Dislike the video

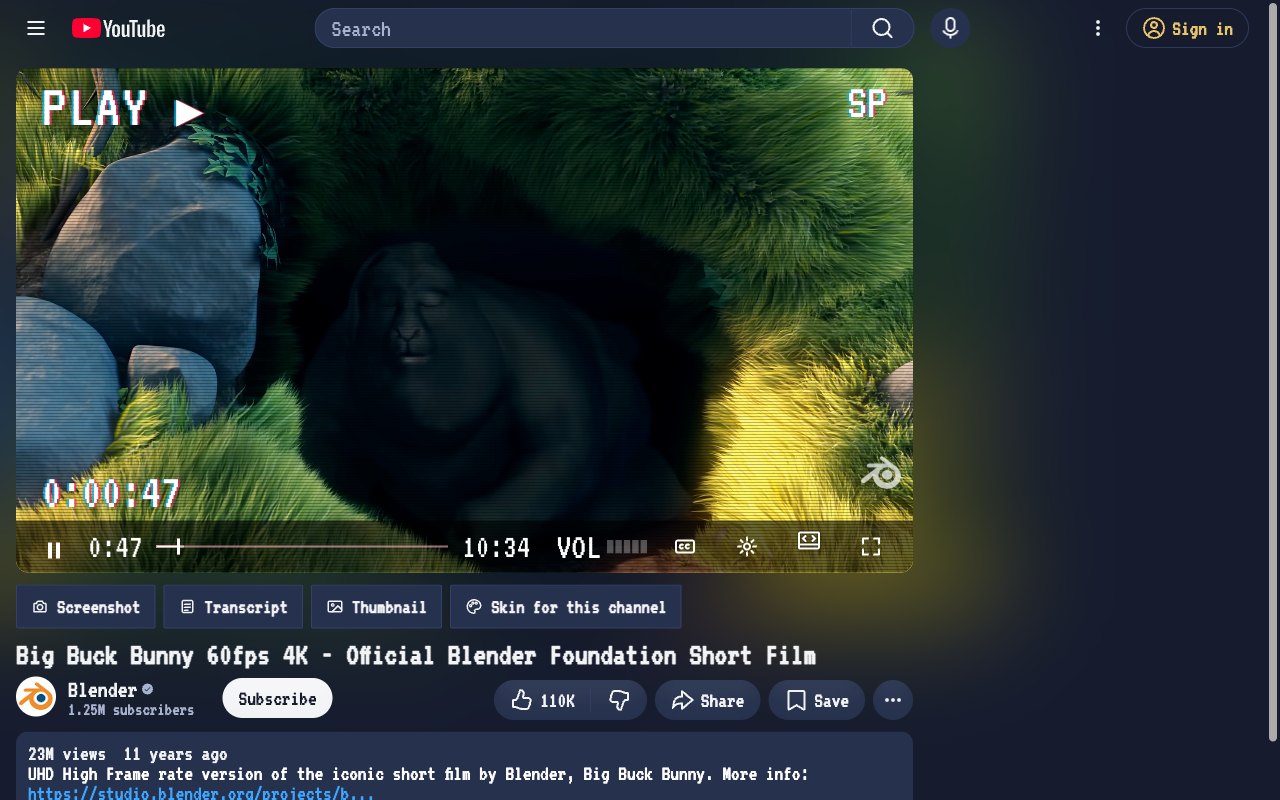pos(619,700)
